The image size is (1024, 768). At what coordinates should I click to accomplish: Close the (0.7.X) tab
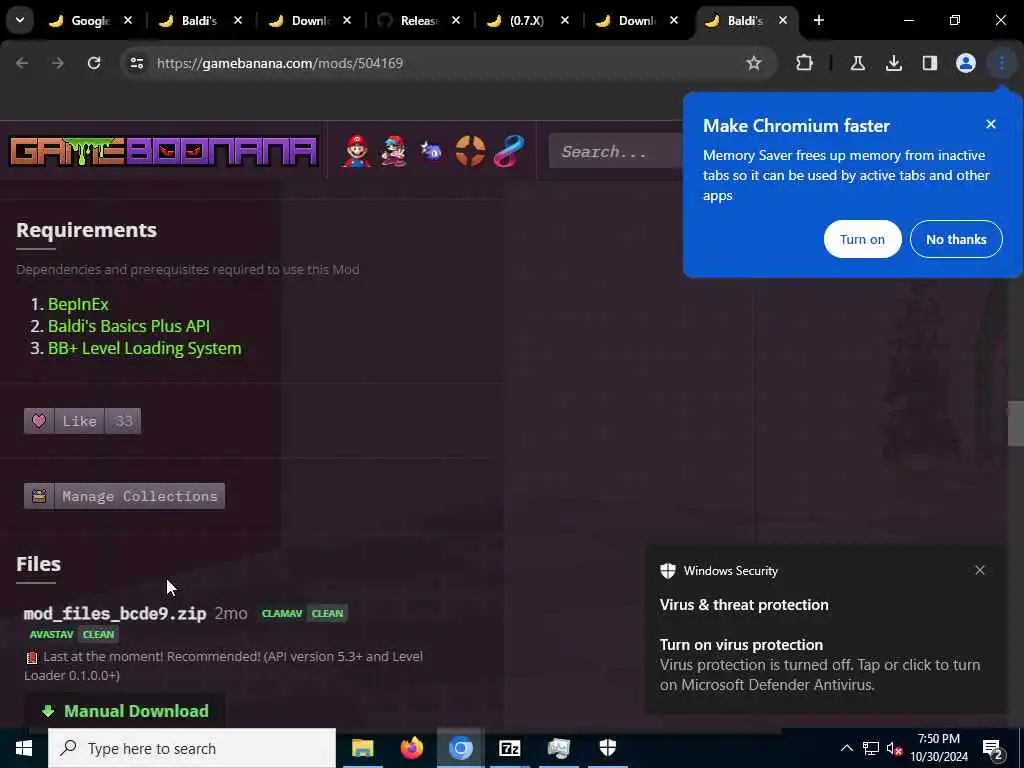pyautogui.click(x=565, y=20)
